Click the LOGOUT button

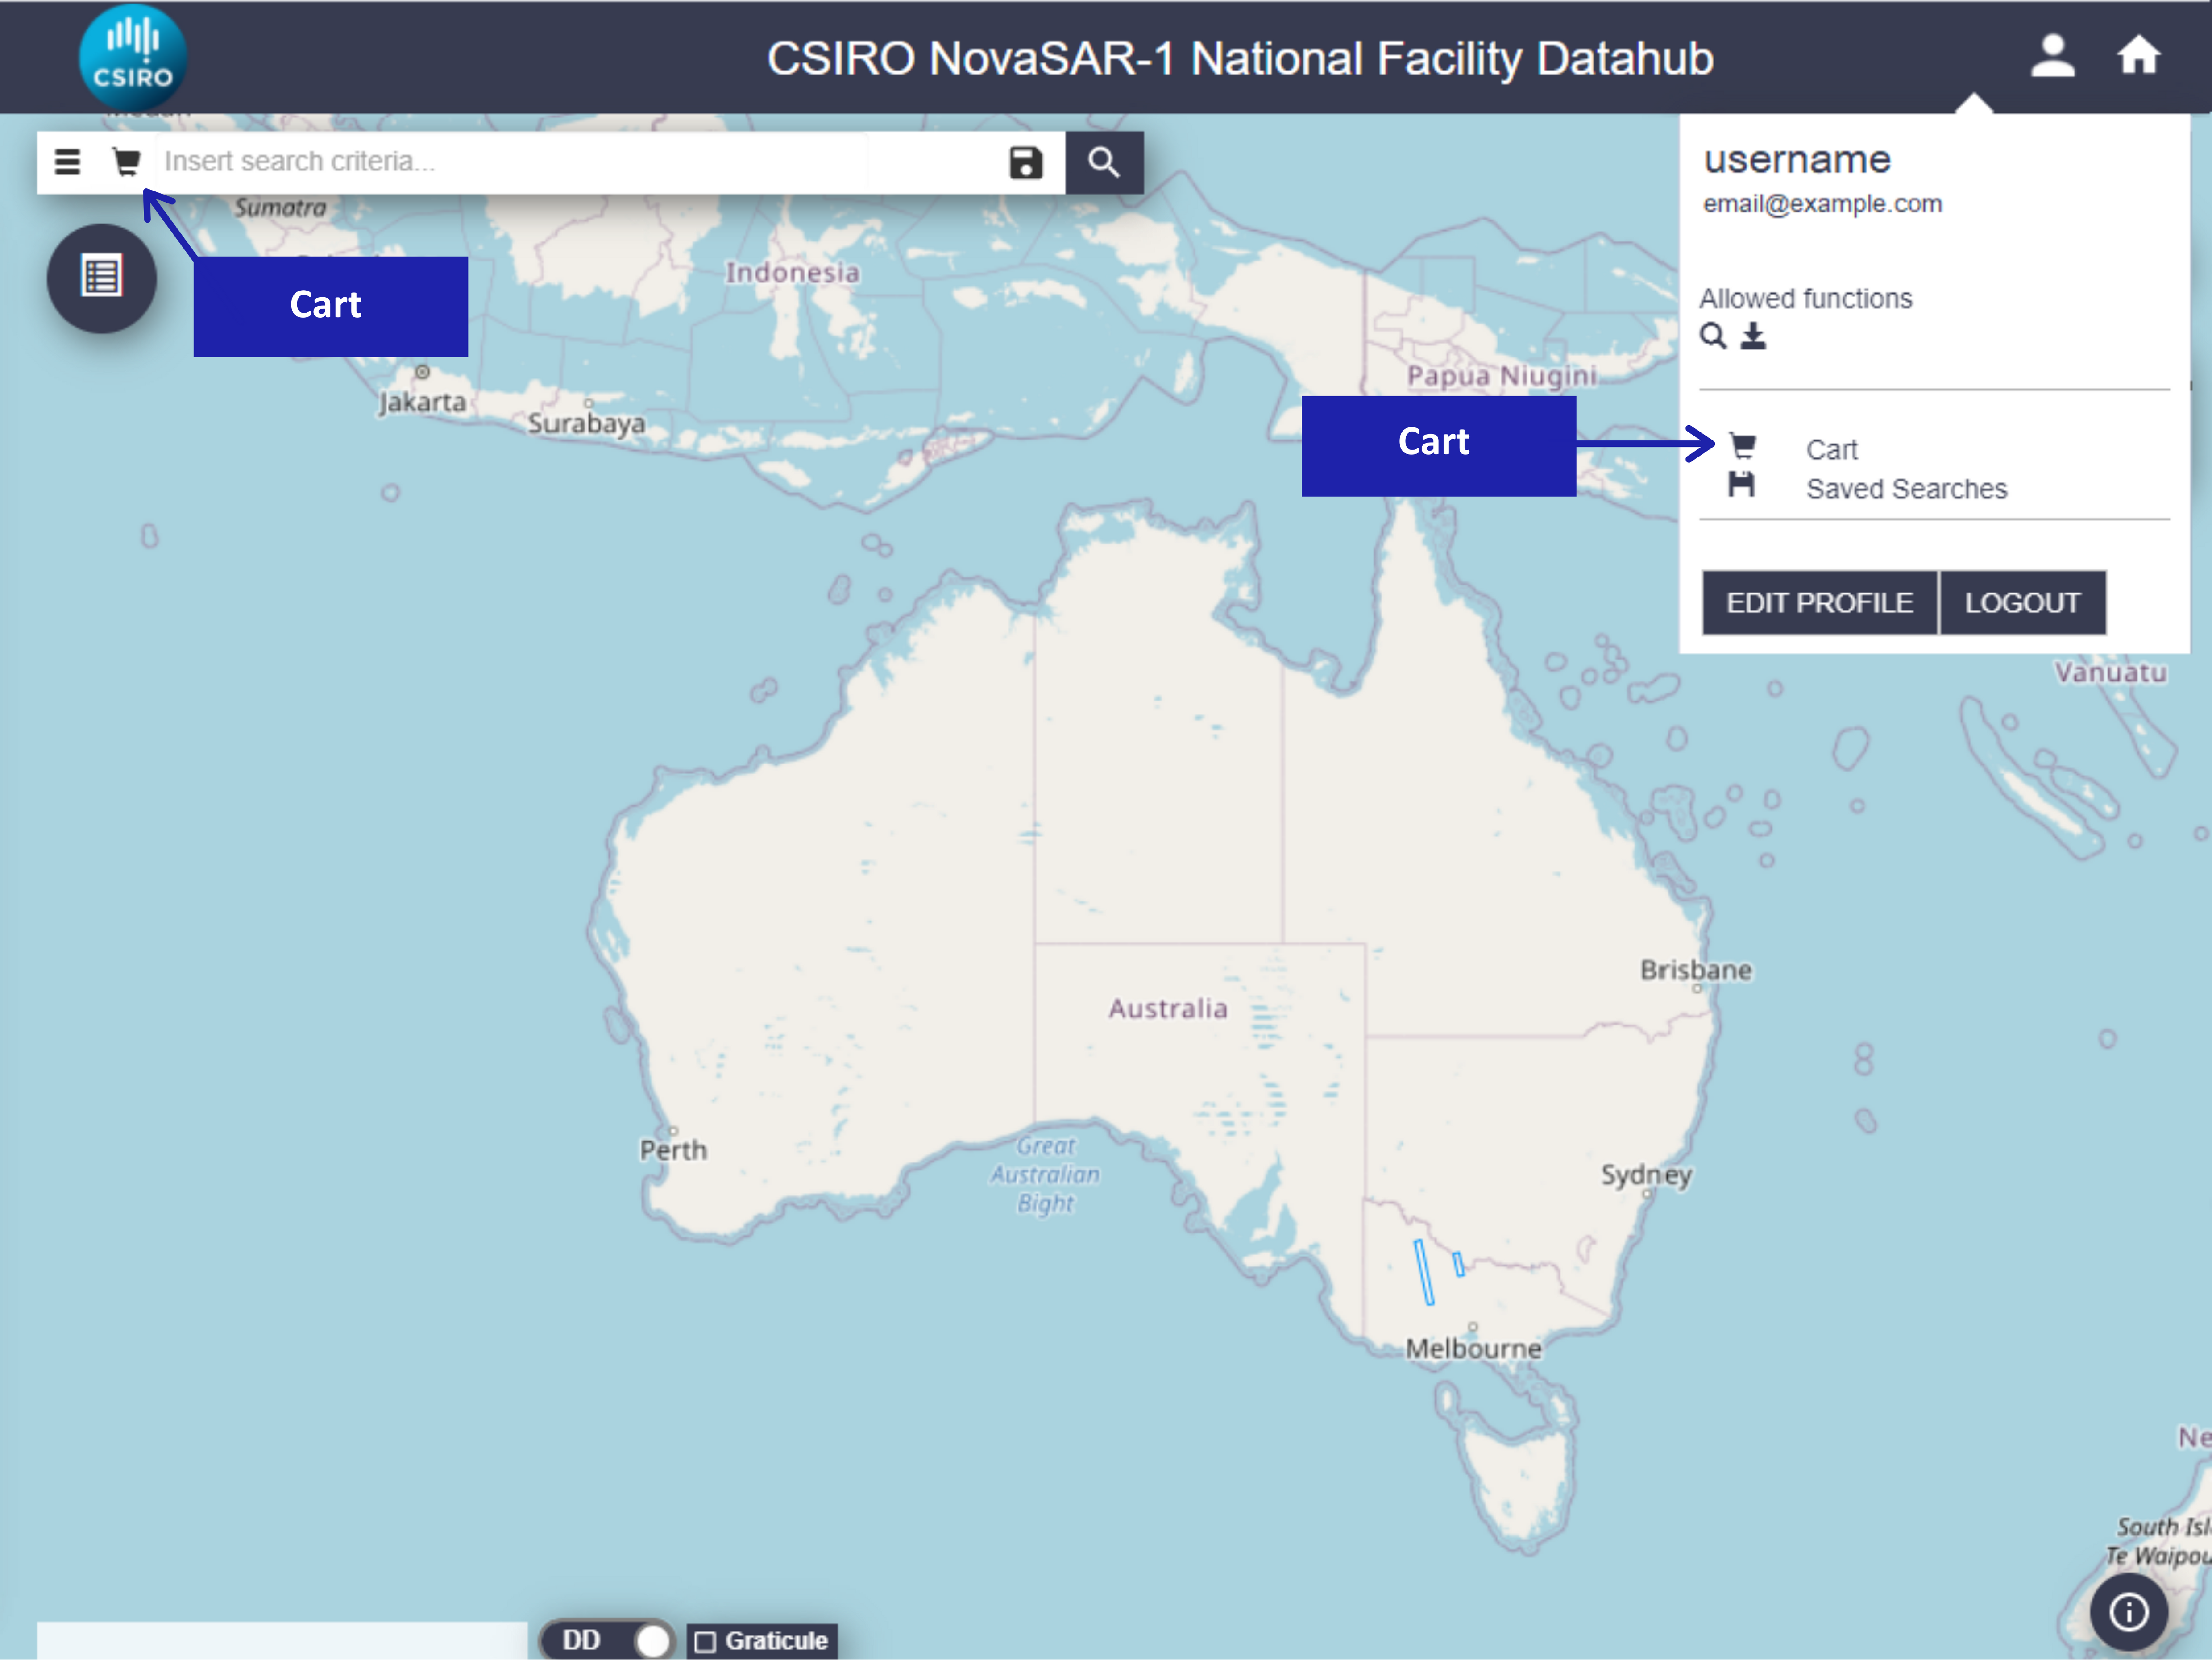click(x=2022, y=603)
